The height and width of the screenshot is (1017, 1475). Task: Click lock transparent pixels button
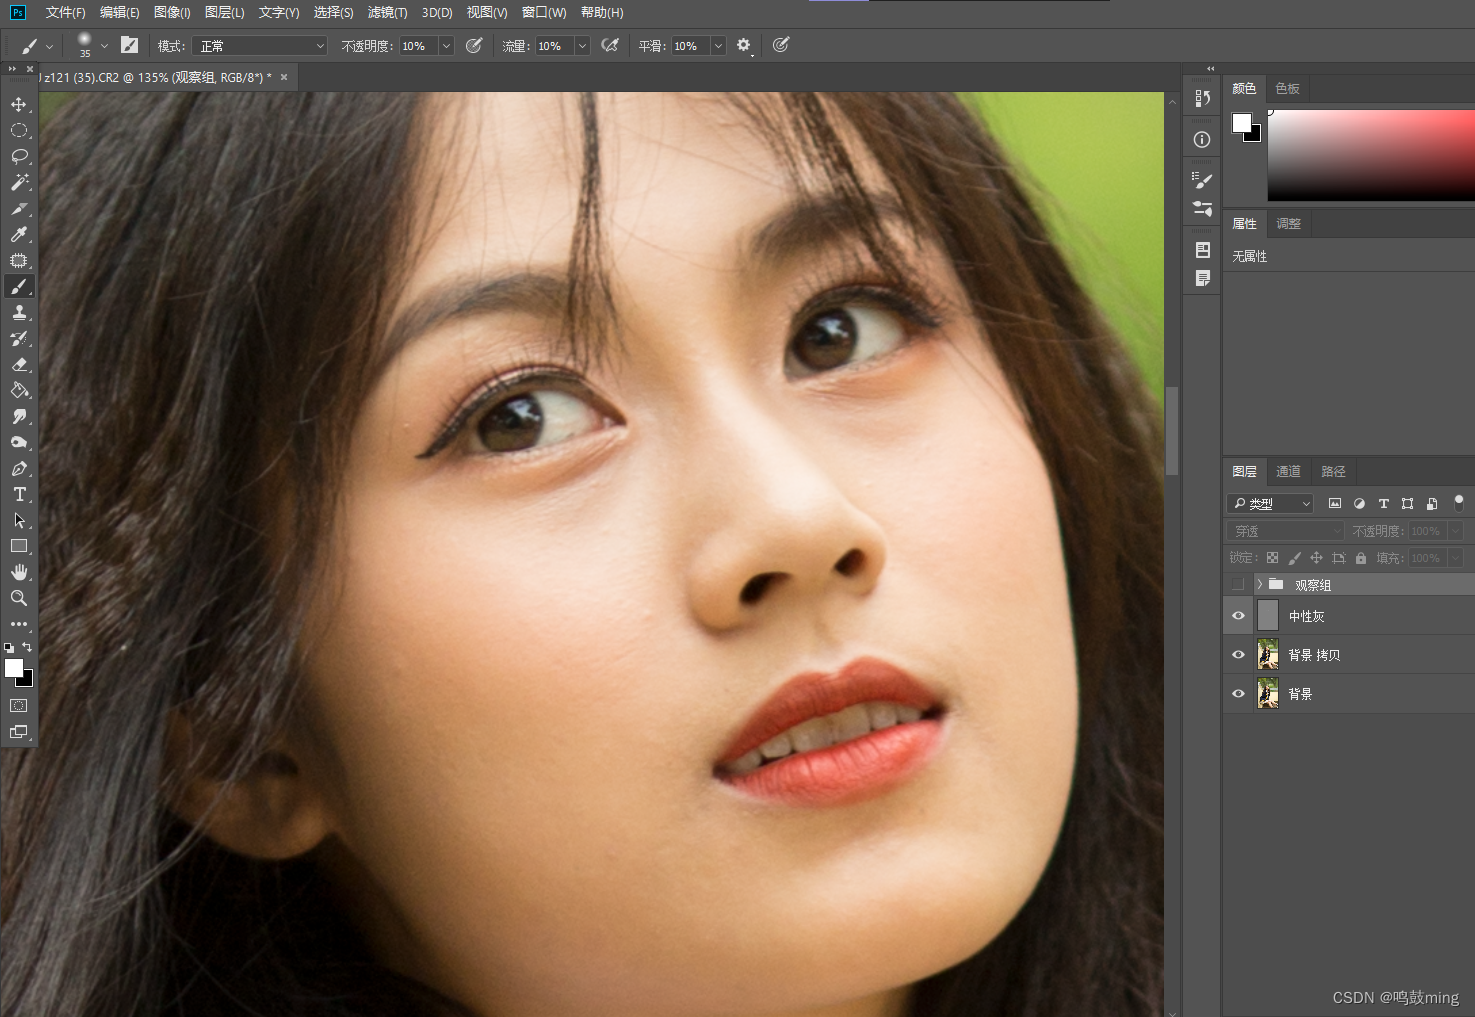pos(1272,558)
